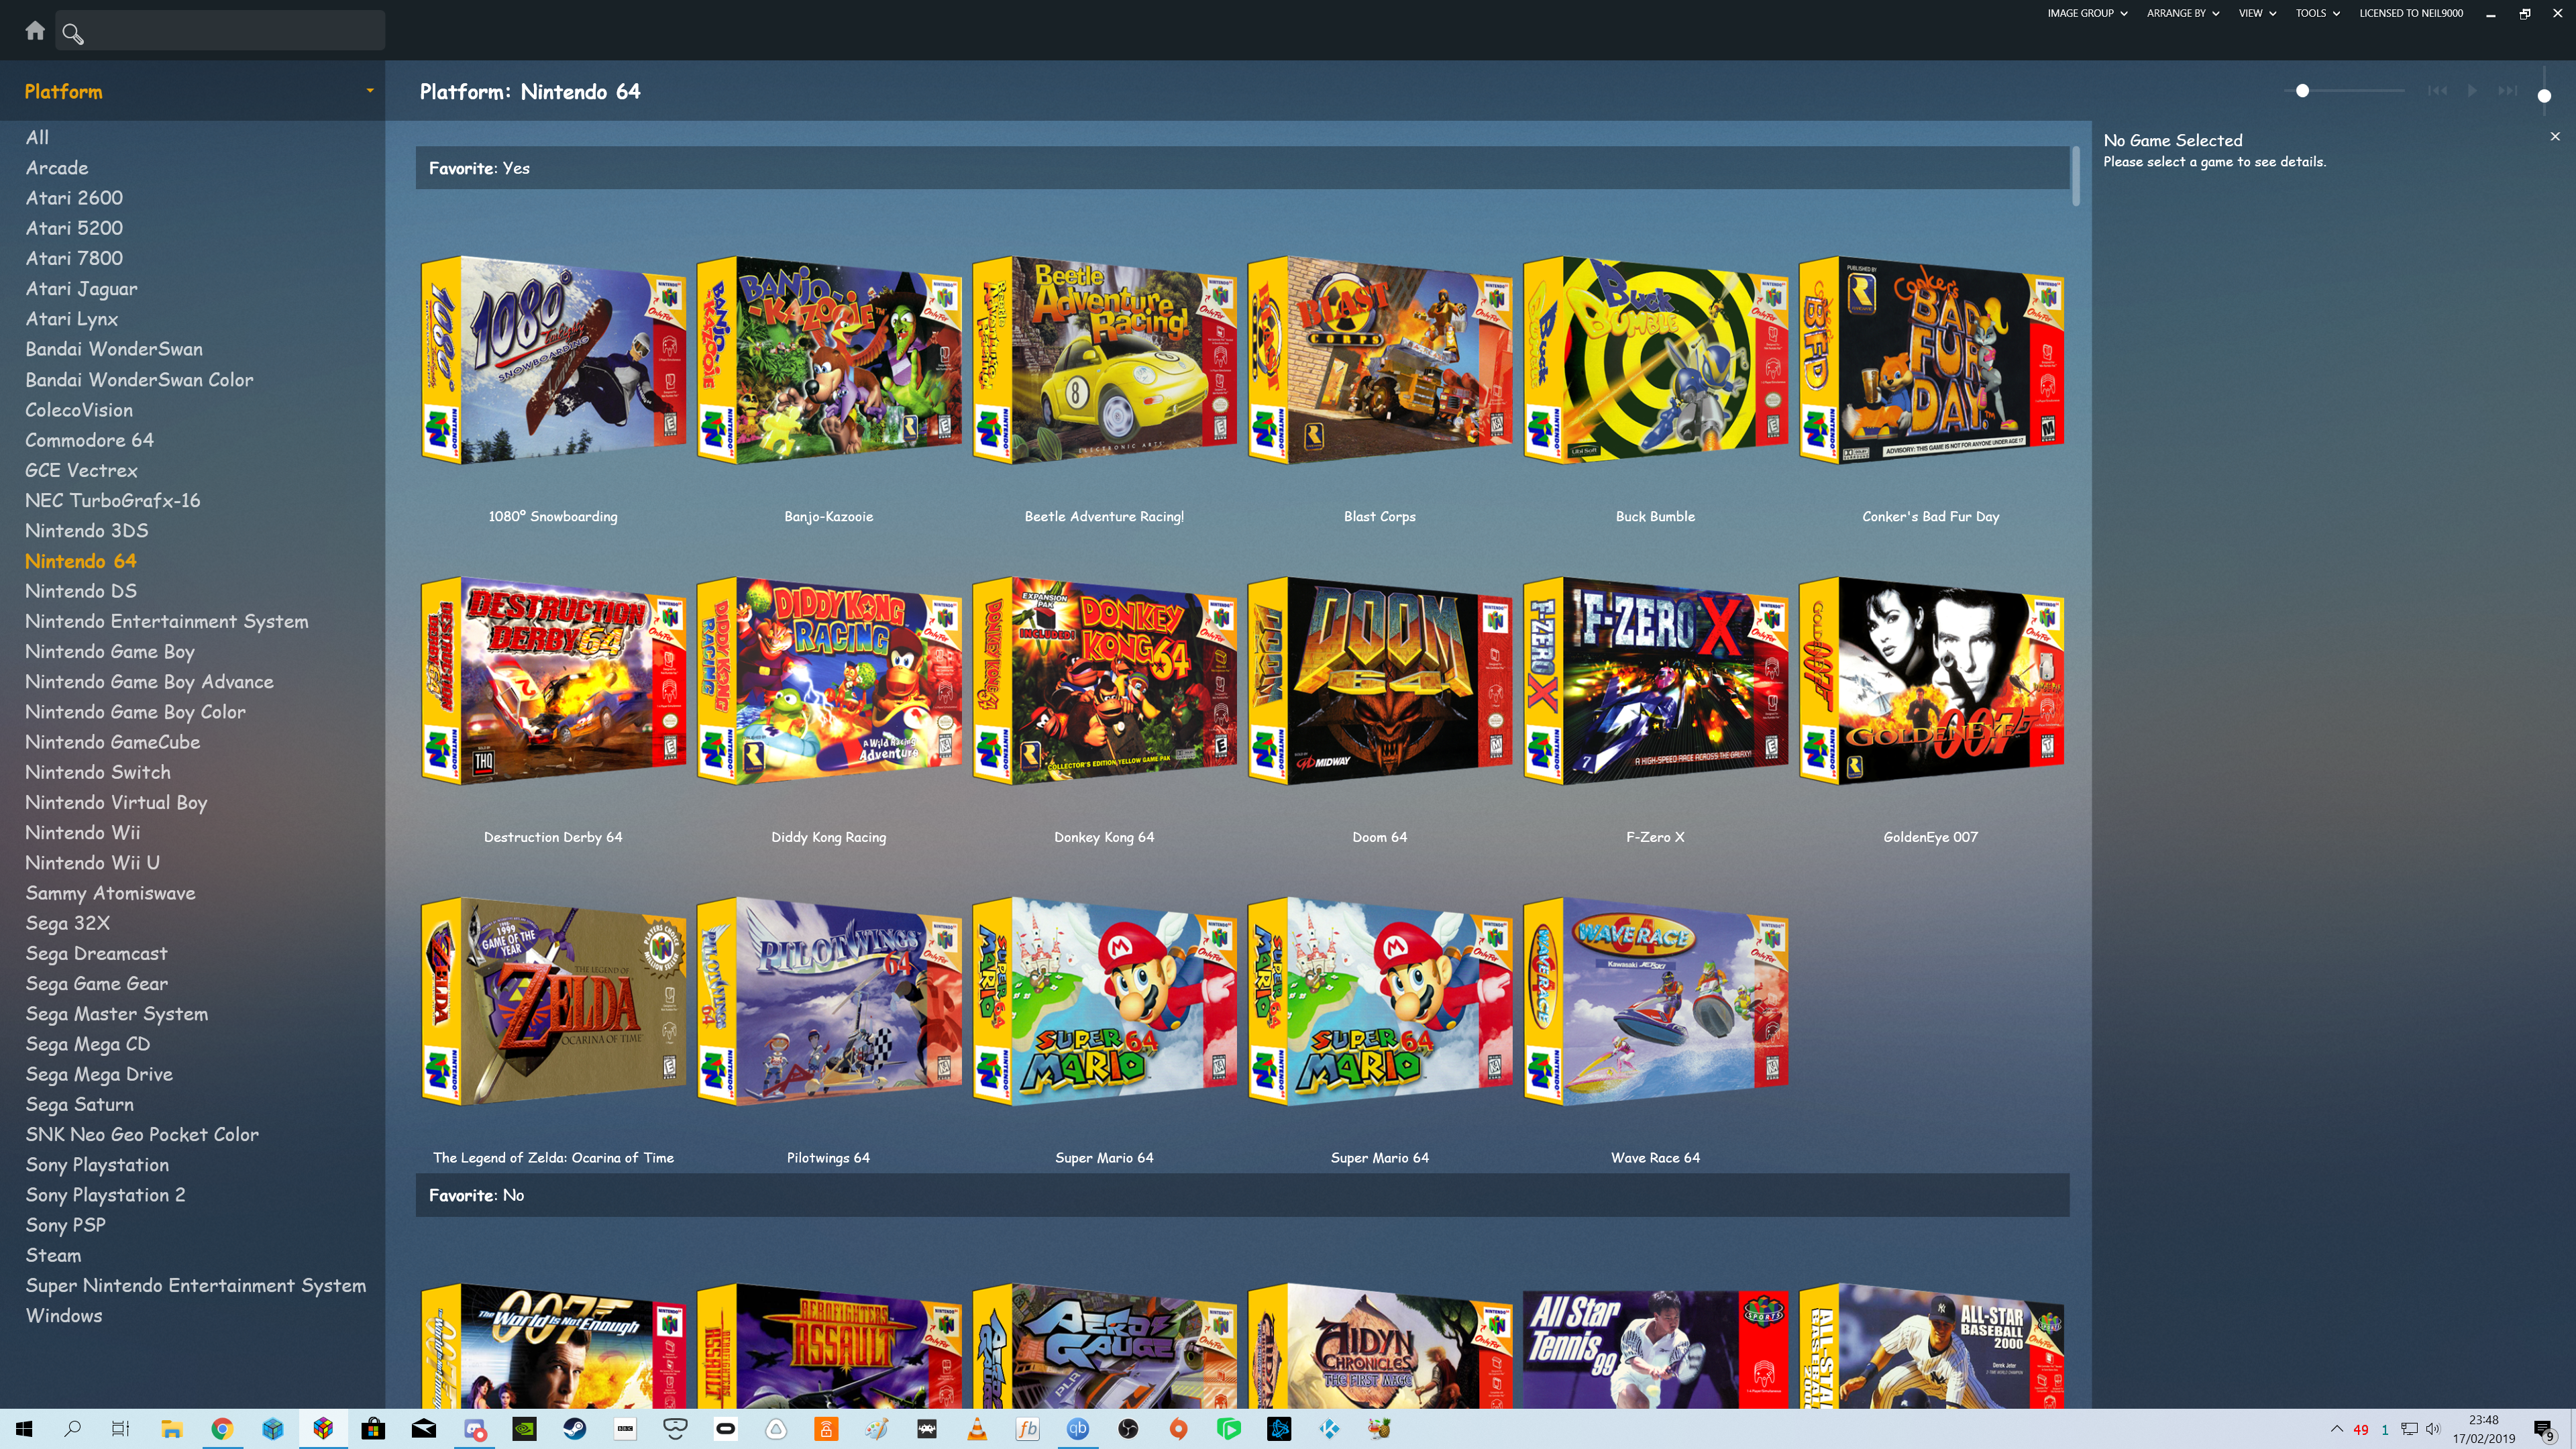2576x1449 pixels.
Task: Collapse the Favorite: No group header
Action: (1242, 1195)
